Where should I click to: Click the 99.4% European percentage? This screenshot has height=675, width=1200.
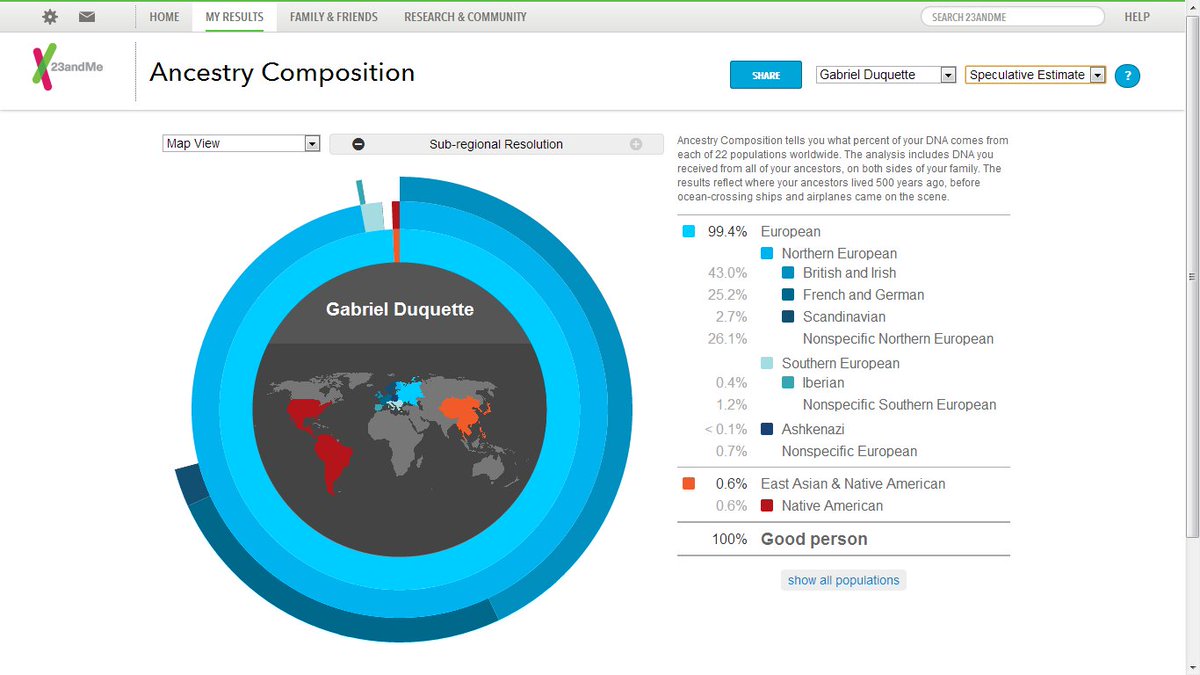(727, 232)
